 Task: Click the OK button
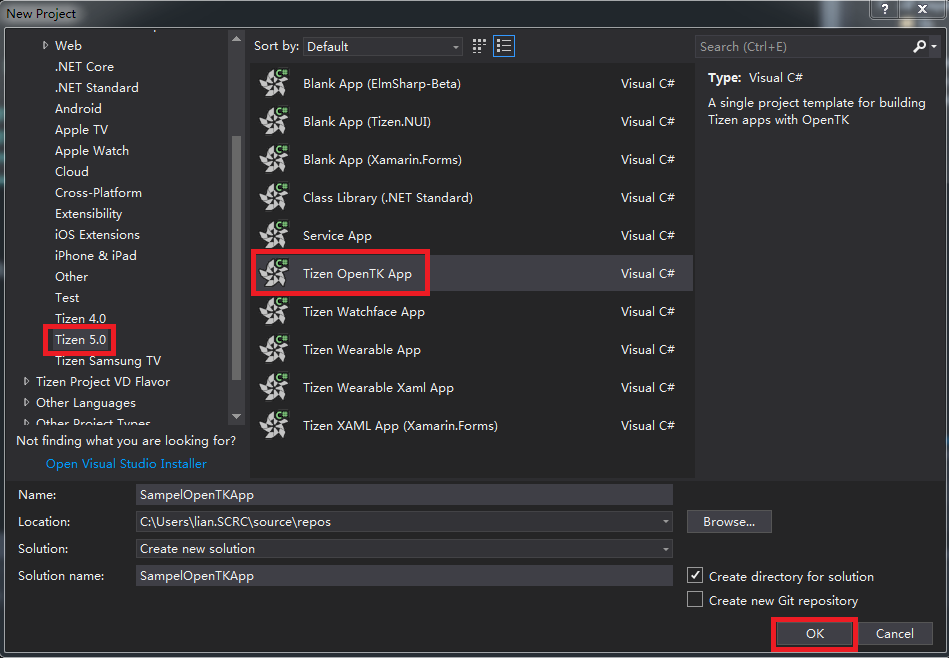(x=814, y=633)
